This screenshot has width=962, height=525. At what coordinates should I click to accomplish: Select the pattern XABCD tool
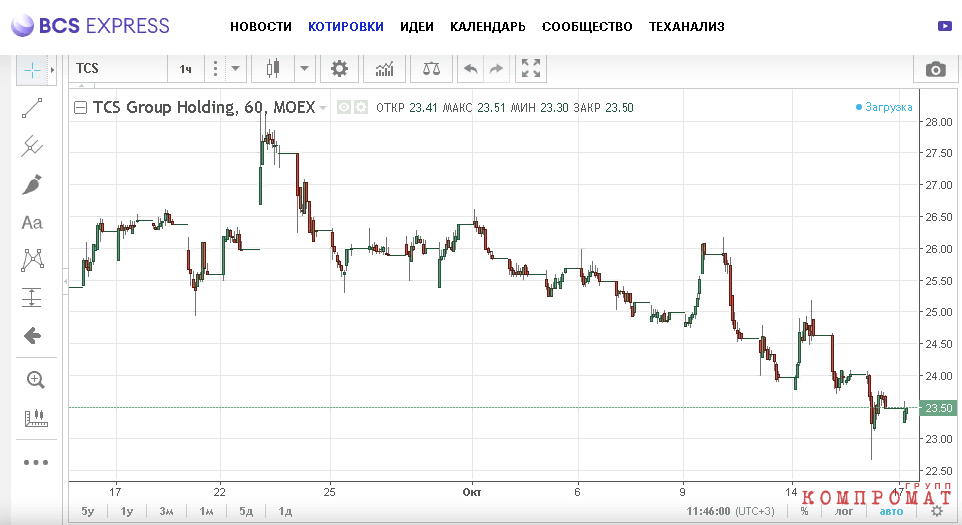click(32, 260)
